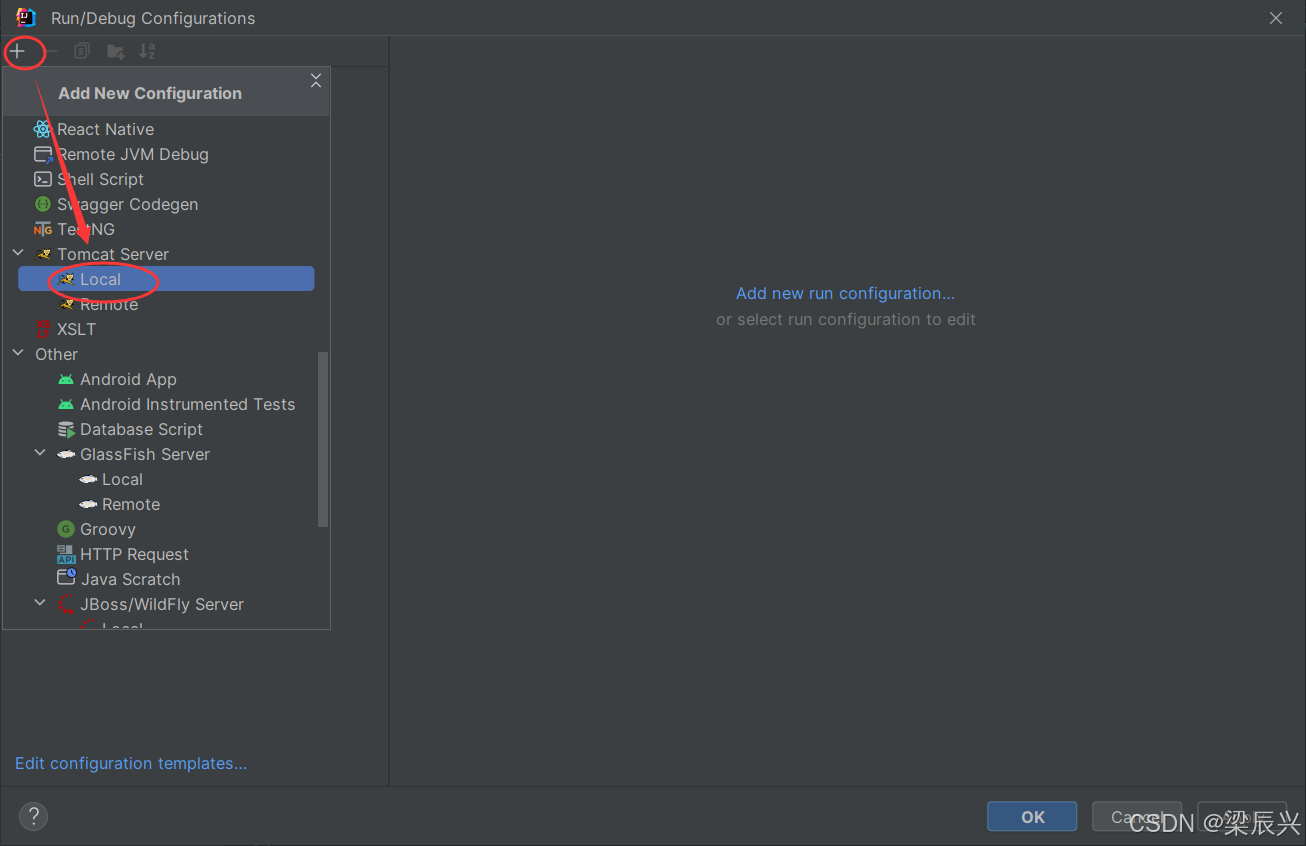Select Local under Tomcat Server
Image resolution: width=1306 pixels, height=846 pixels.
pos(166,279)
